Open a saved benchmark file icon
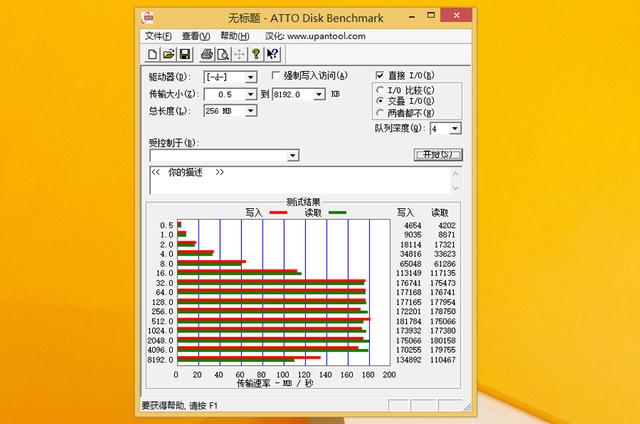The height and width of the screenshot is (424, 640). pyautogui.click(x=168, y=54)
